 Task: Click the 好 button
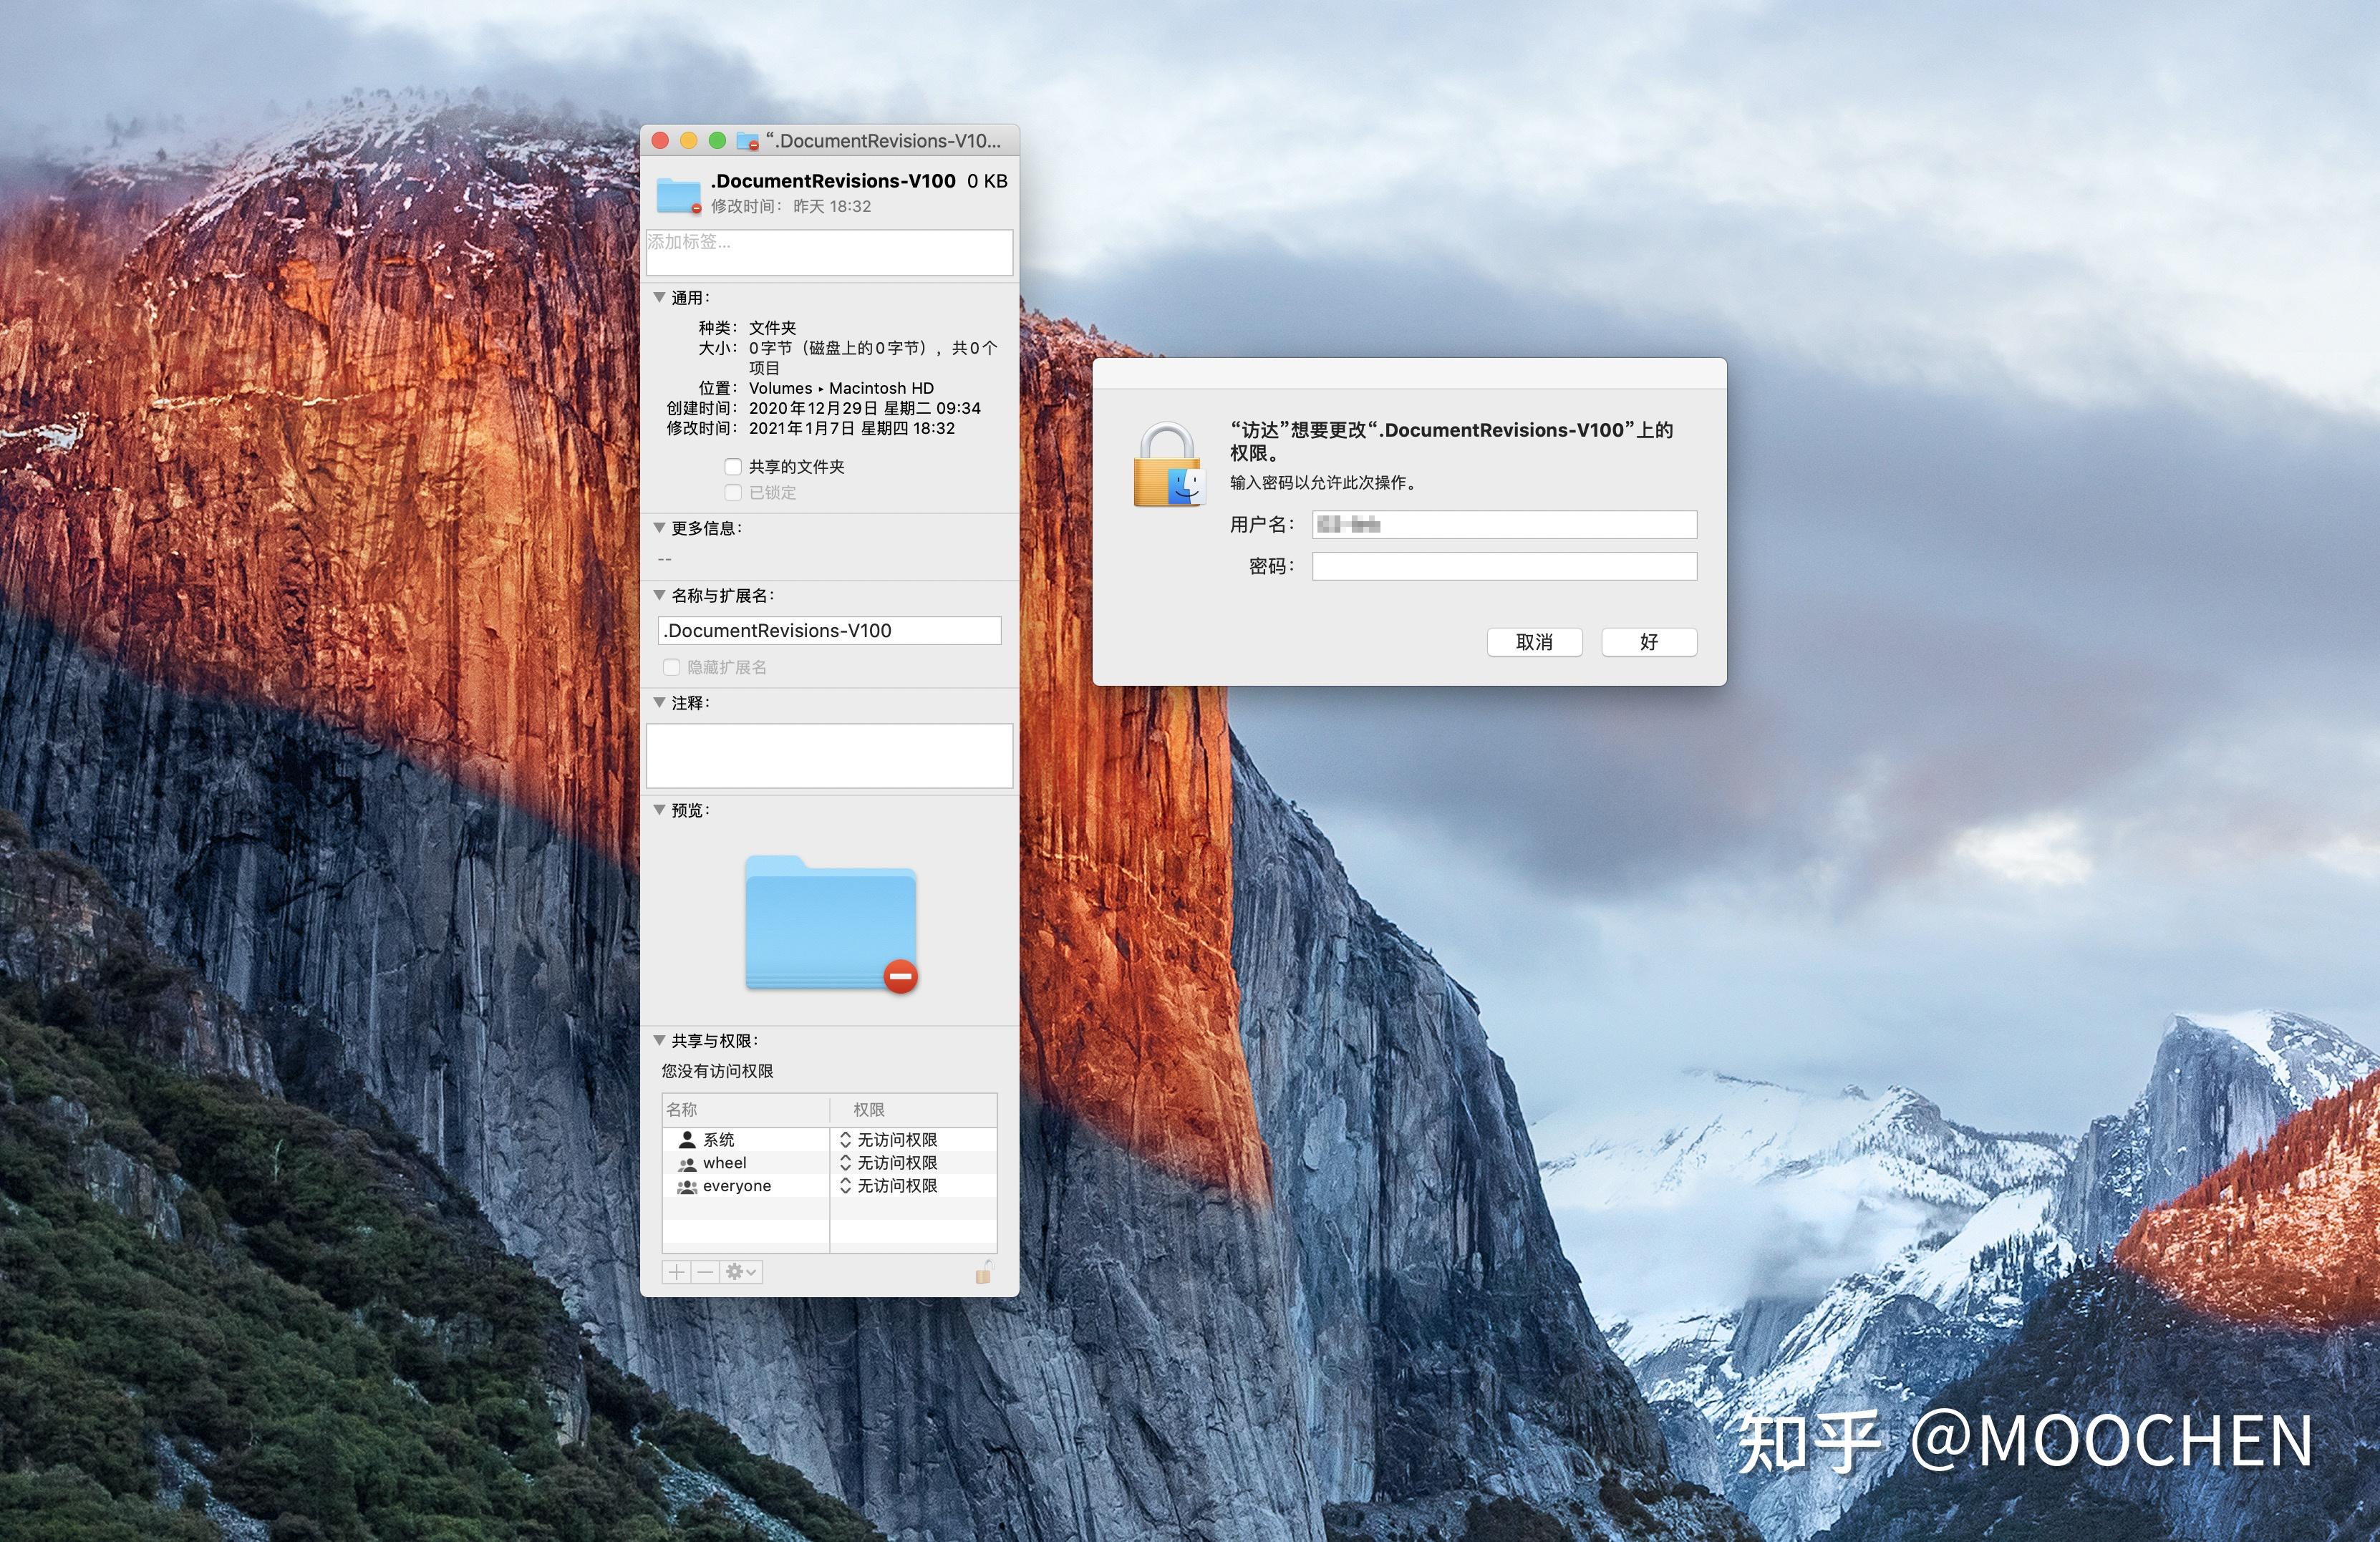click(1648, 642)
